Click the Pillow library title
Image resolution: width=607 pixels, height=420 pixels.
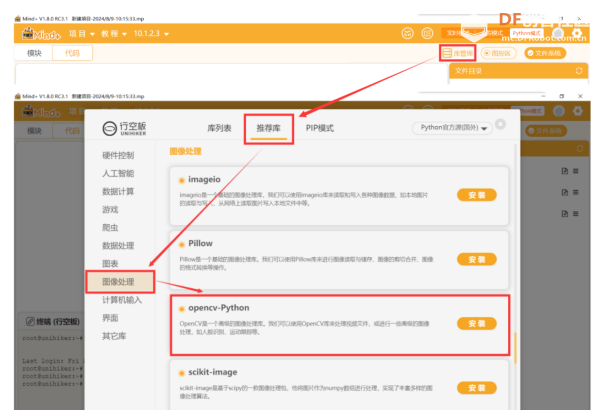200,243
